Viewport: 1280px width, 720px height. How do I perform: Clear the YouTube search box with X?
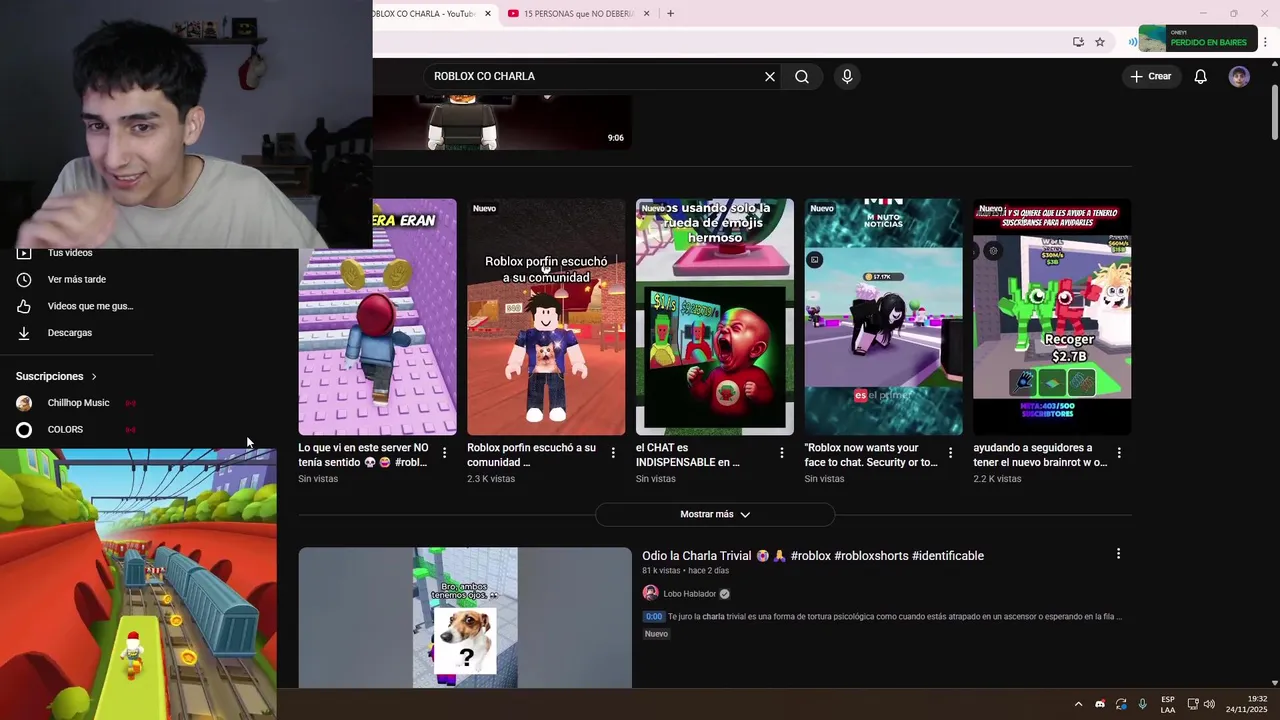770,76
